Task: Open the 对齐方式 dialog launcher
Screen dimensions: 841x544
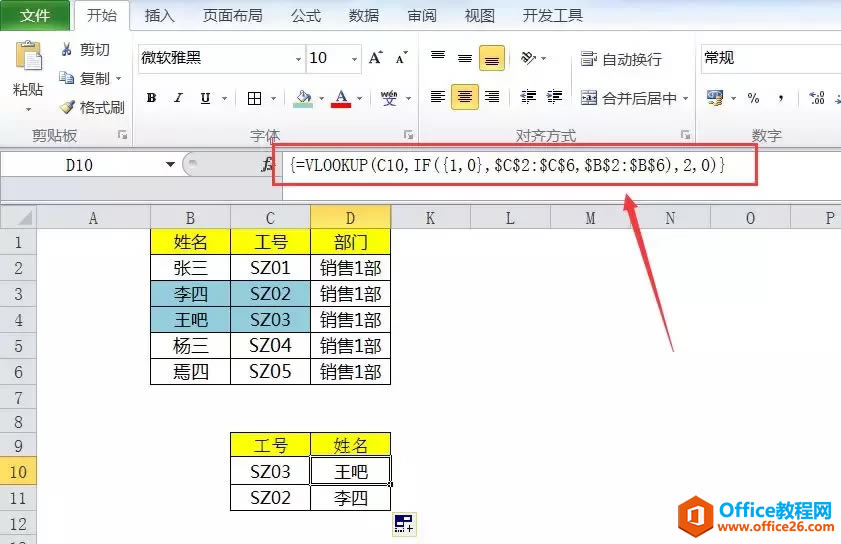Action: click(x=685, y=135)
